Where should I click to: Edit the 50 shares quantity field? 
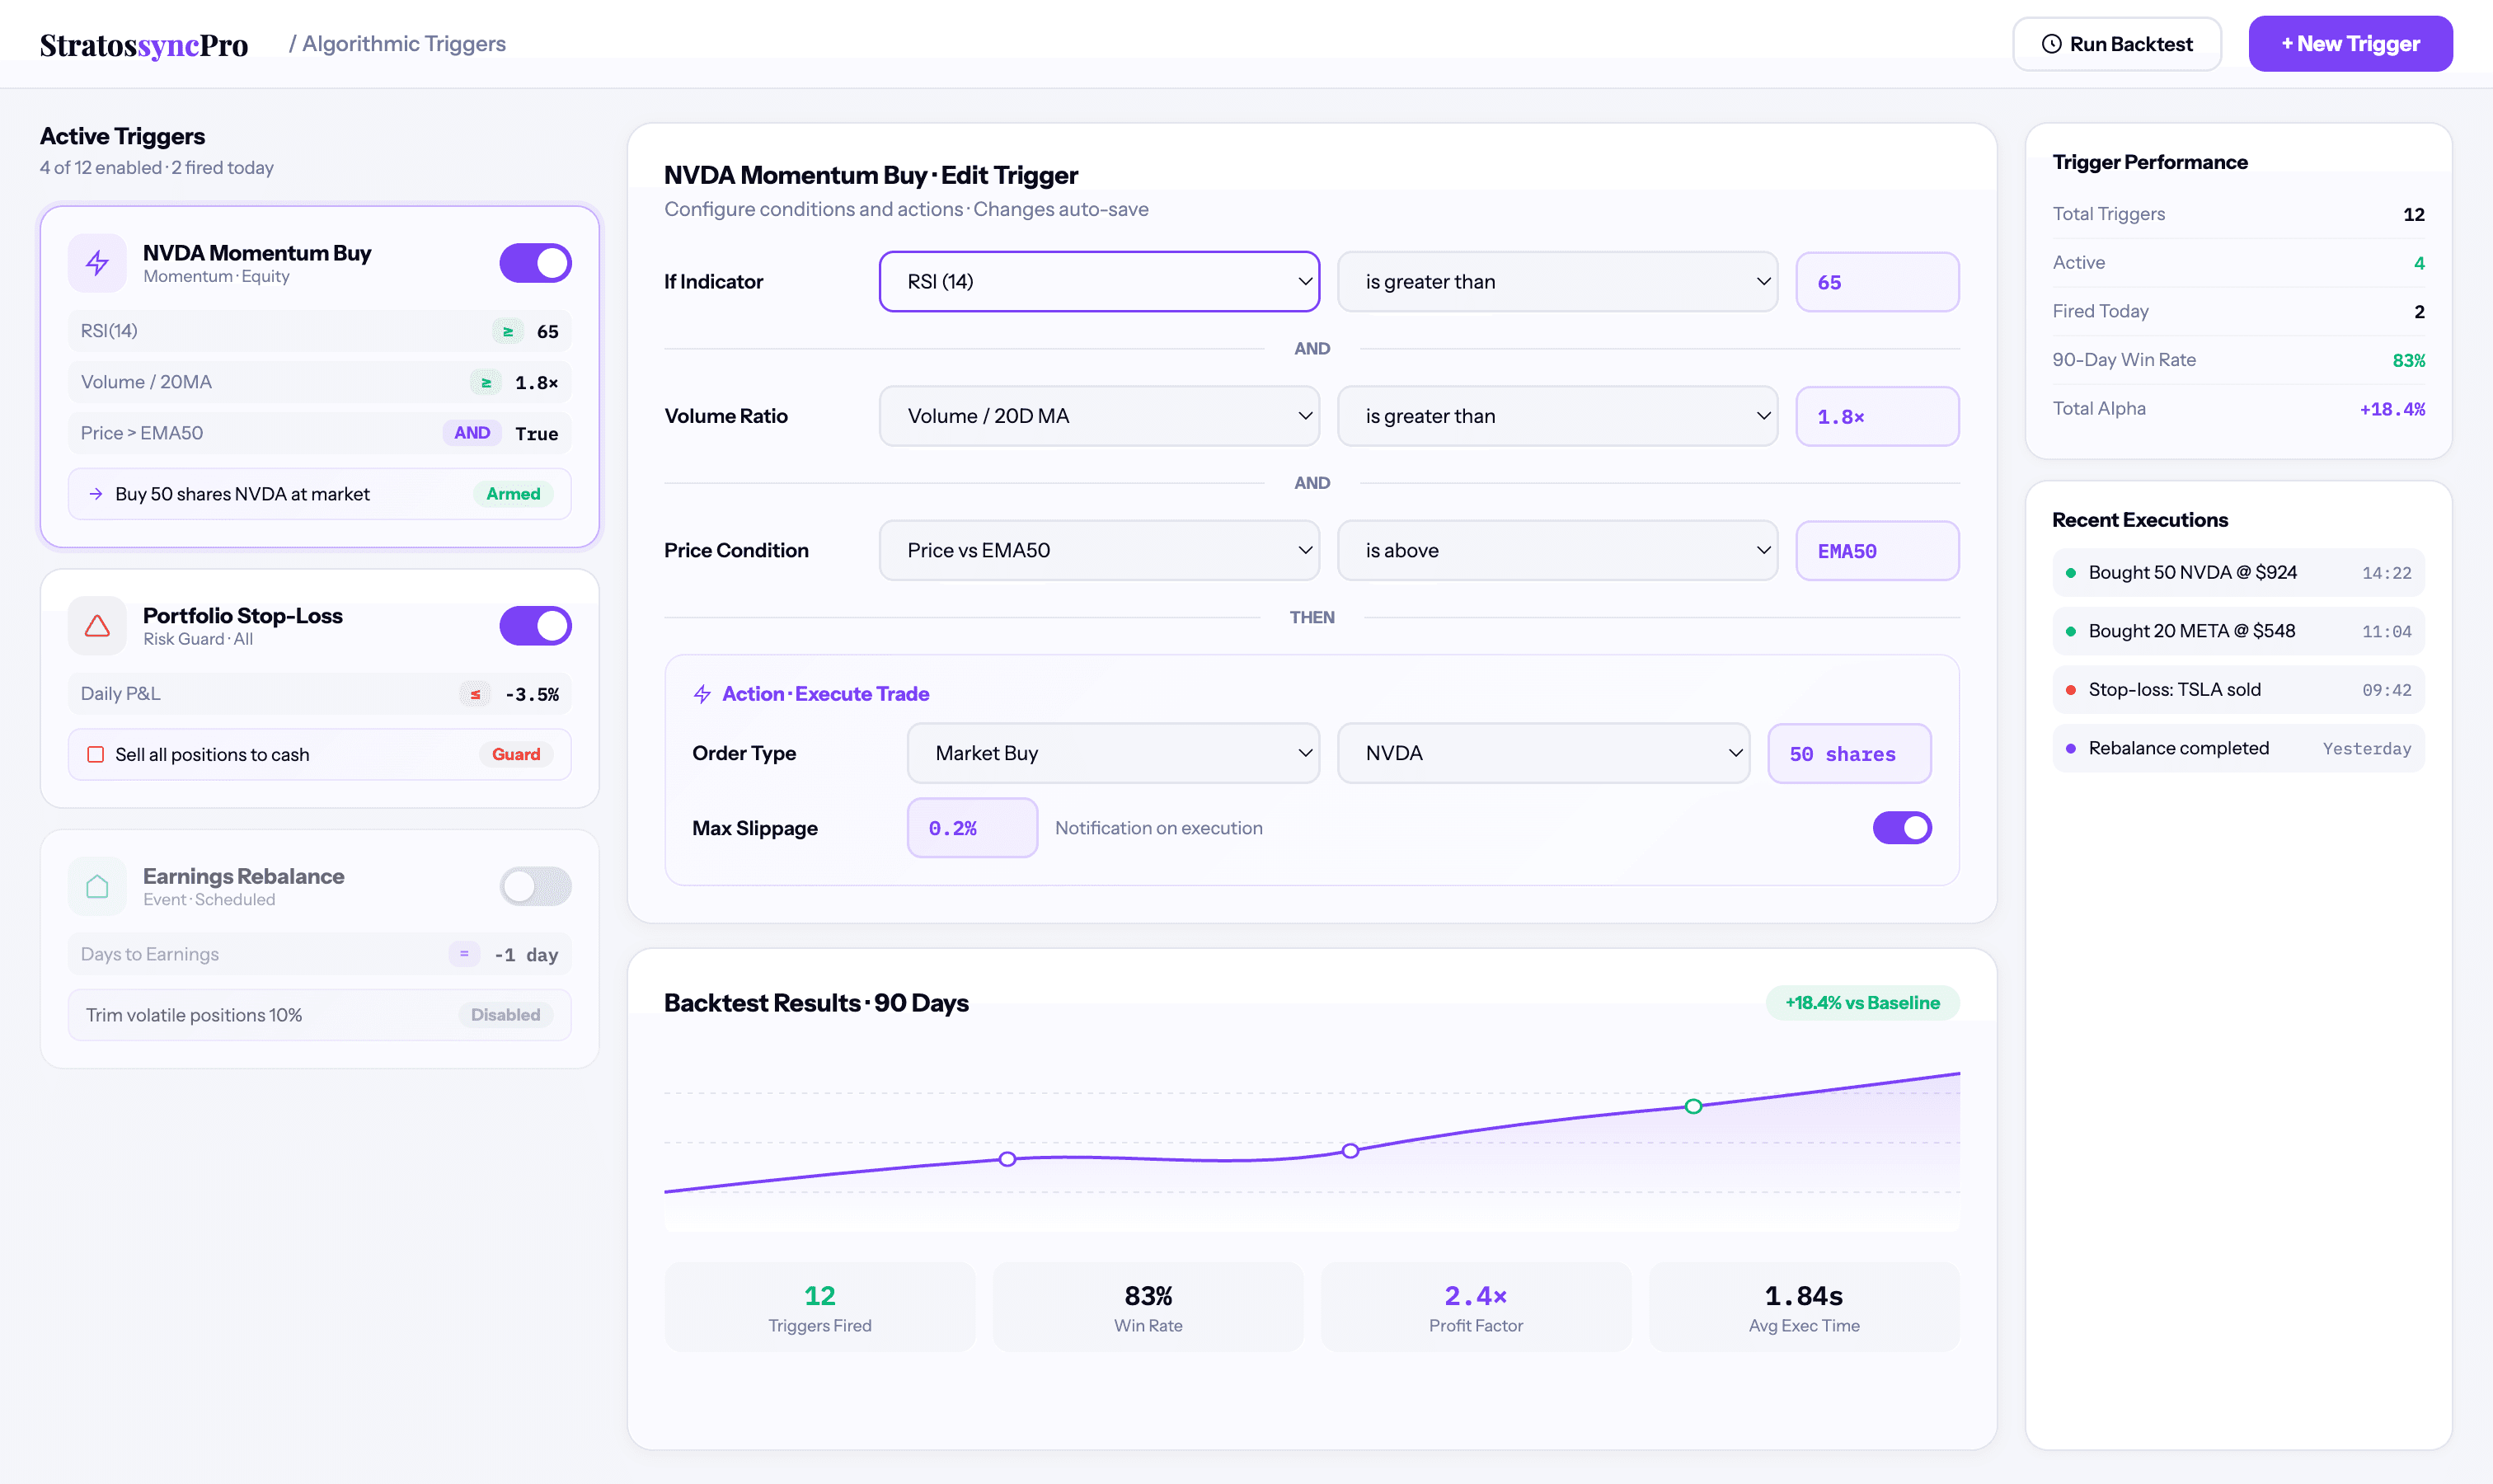pyautogui.click(x=1849, y=753)
